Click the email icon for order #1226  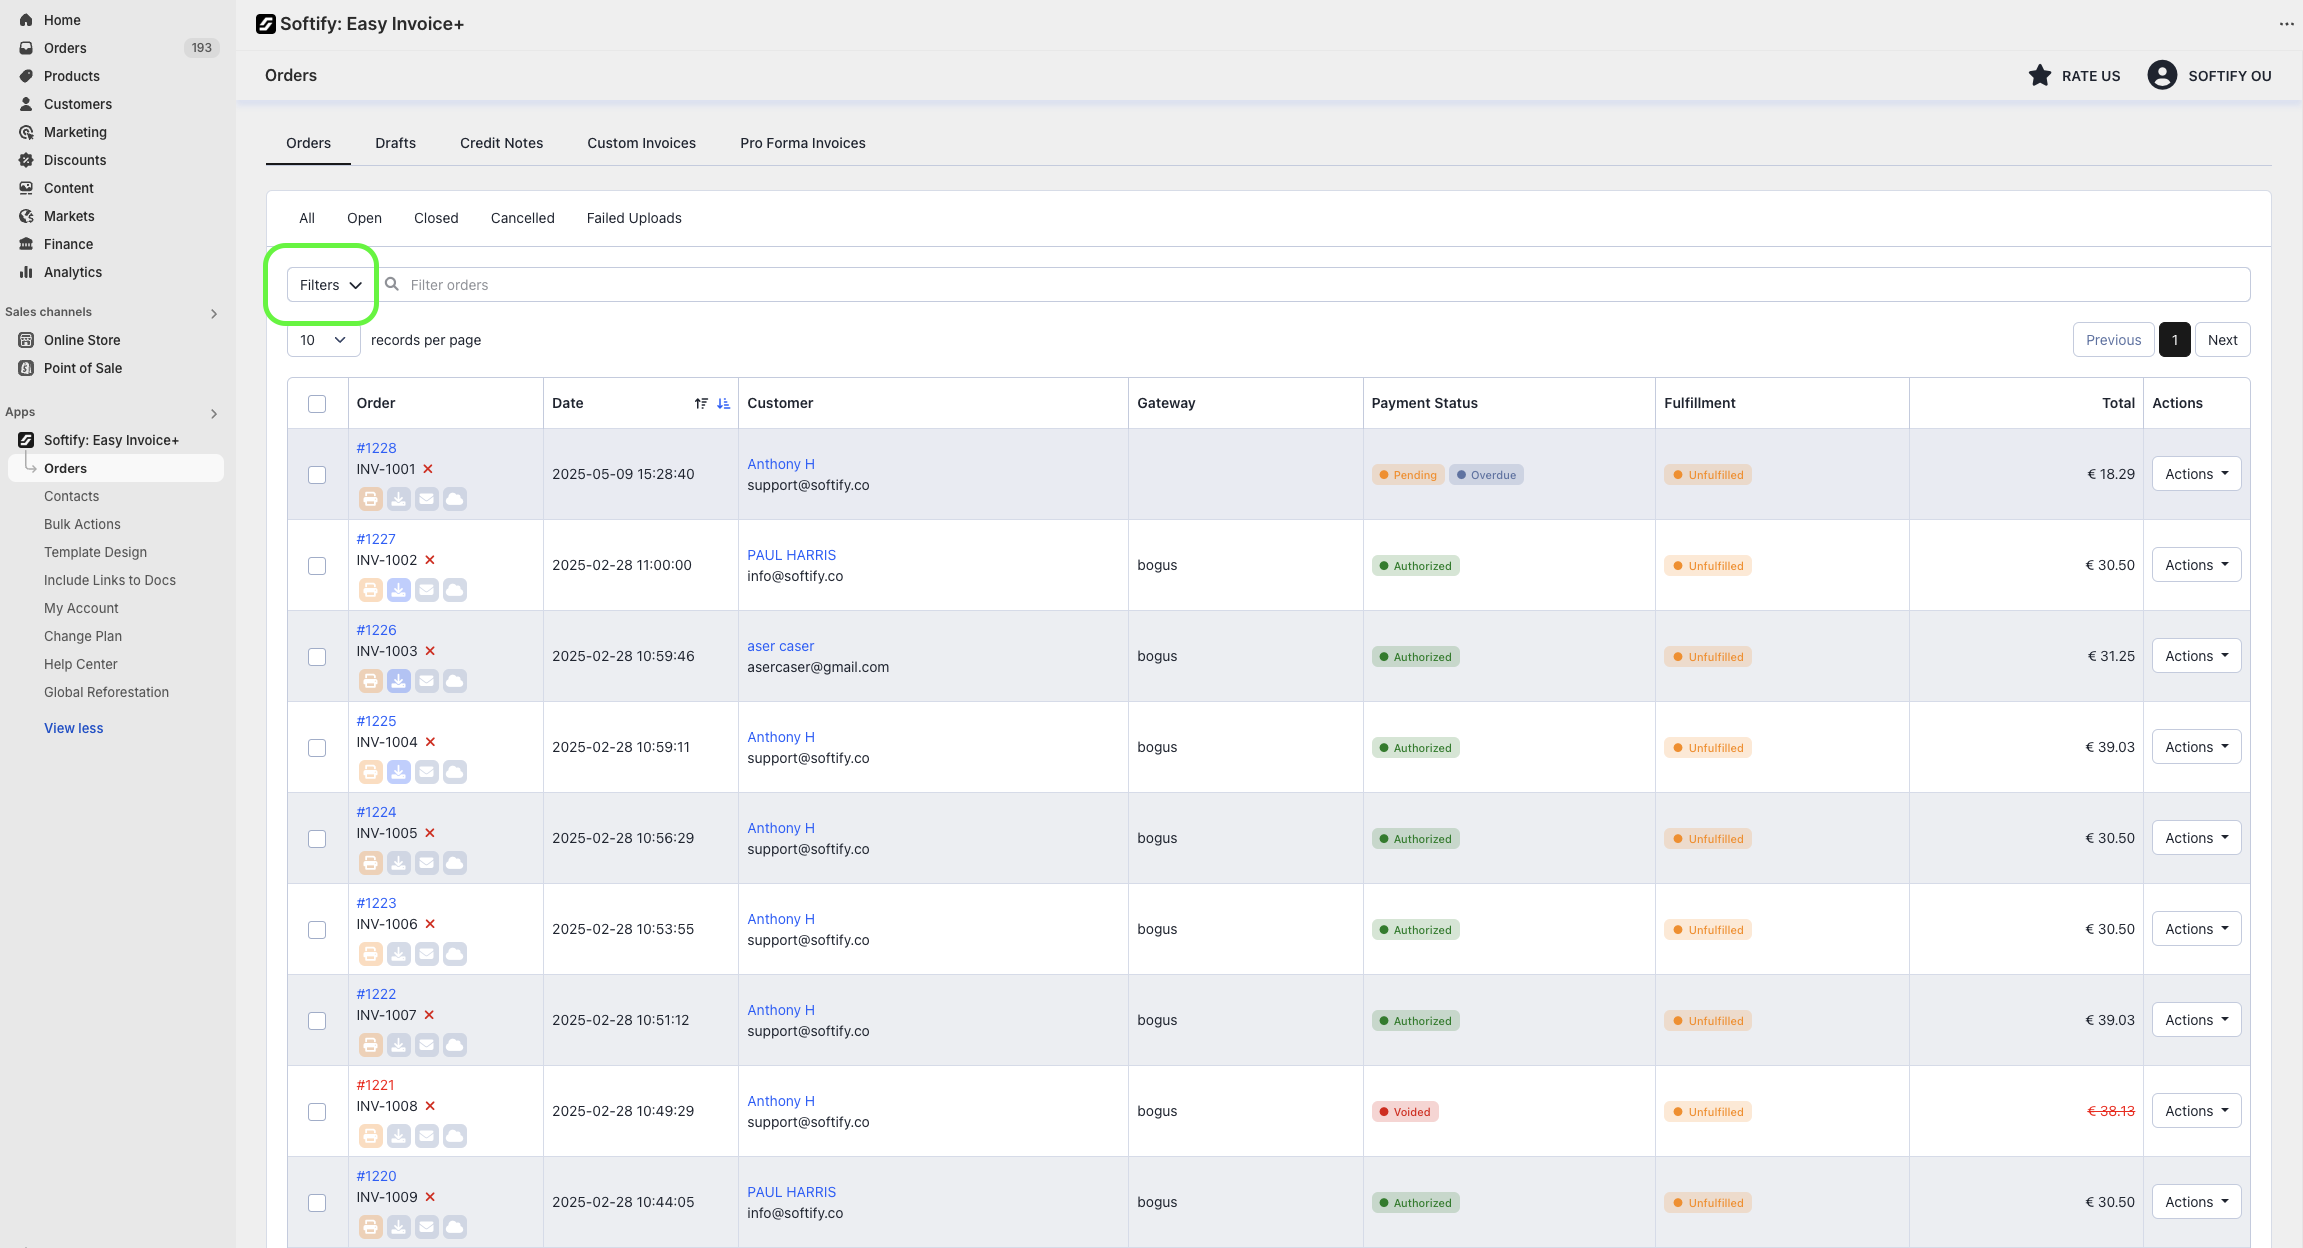click(x=426, y=681)
